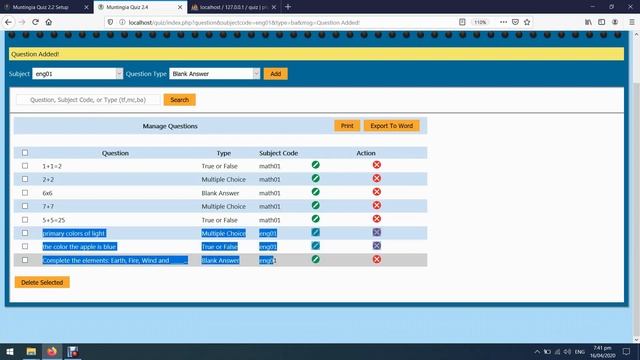
Task: Click the page vertical scrollbar
Action: 636,186
